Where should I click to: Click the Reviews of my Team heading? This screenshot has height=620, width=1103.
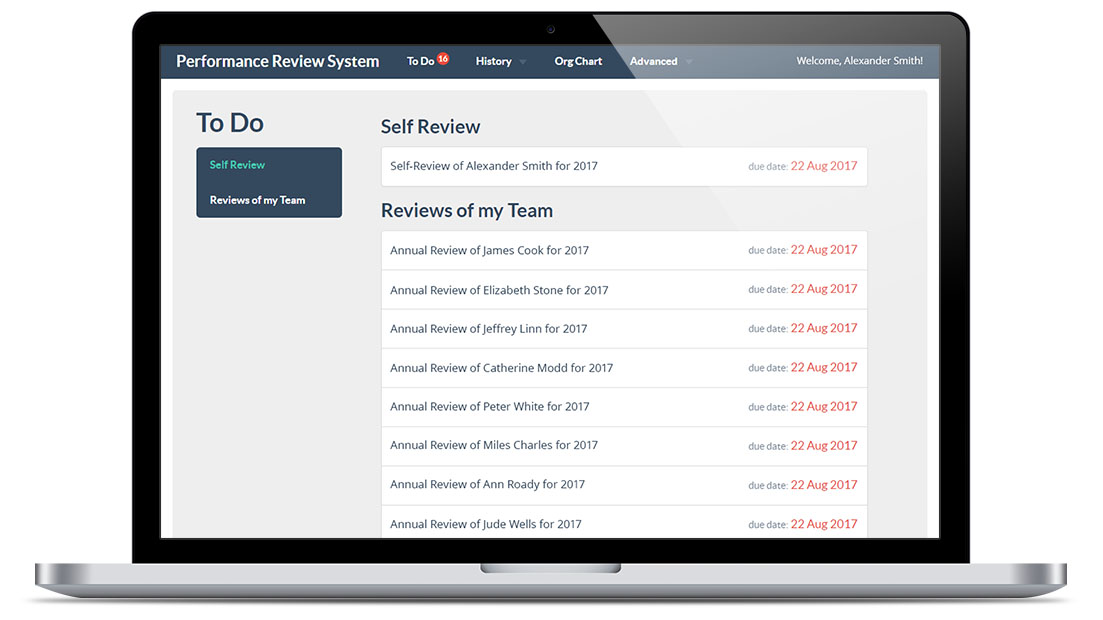[467, 211]
